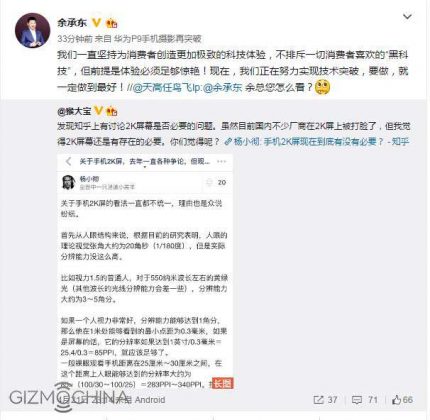
Task: Click the thinking emoji at end of post
Action: 322,87
